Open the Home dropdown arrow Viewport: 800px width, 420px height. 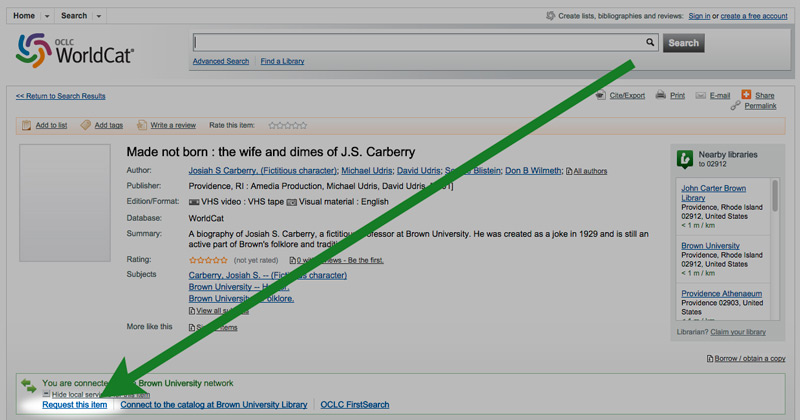click(x=47, y=16)
